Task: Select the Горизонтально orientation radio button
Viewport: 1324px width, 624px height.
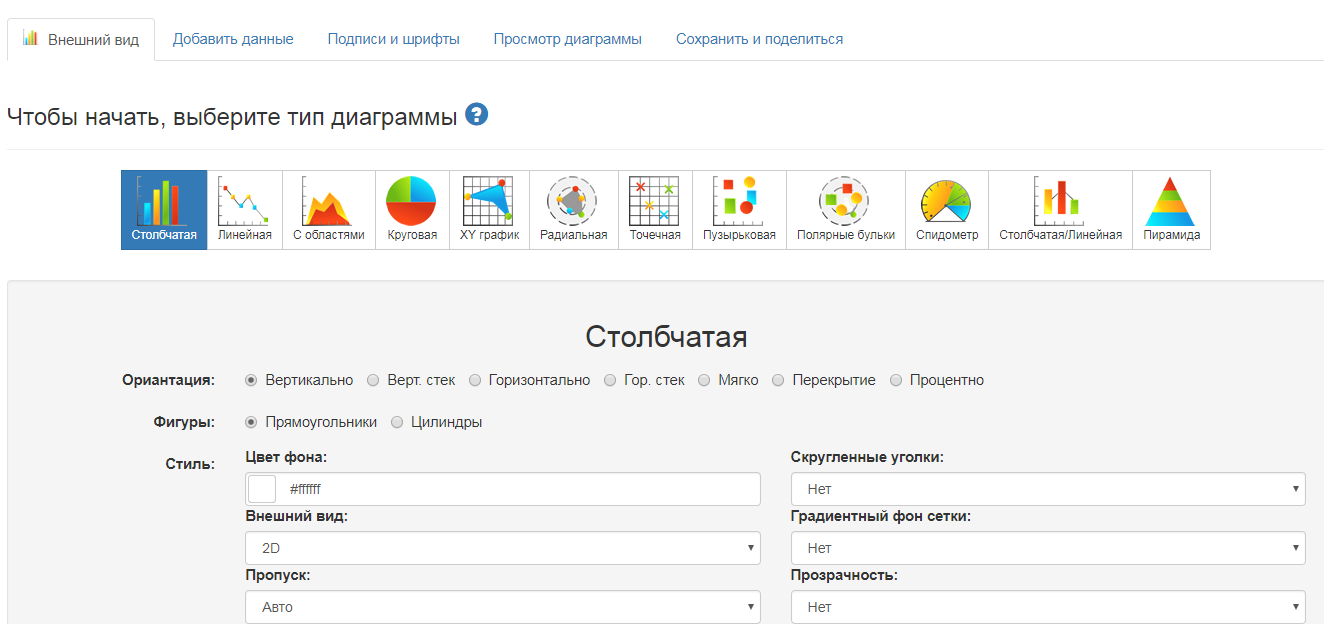Action: tap(477, 380)
